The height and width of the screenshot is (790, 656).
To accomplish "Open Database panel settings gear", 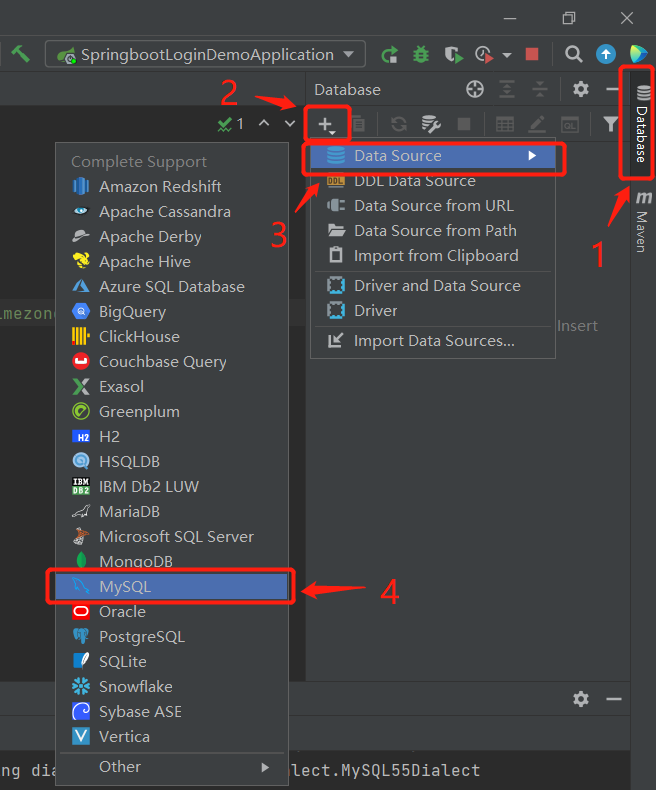I will [x=581, y=90].
